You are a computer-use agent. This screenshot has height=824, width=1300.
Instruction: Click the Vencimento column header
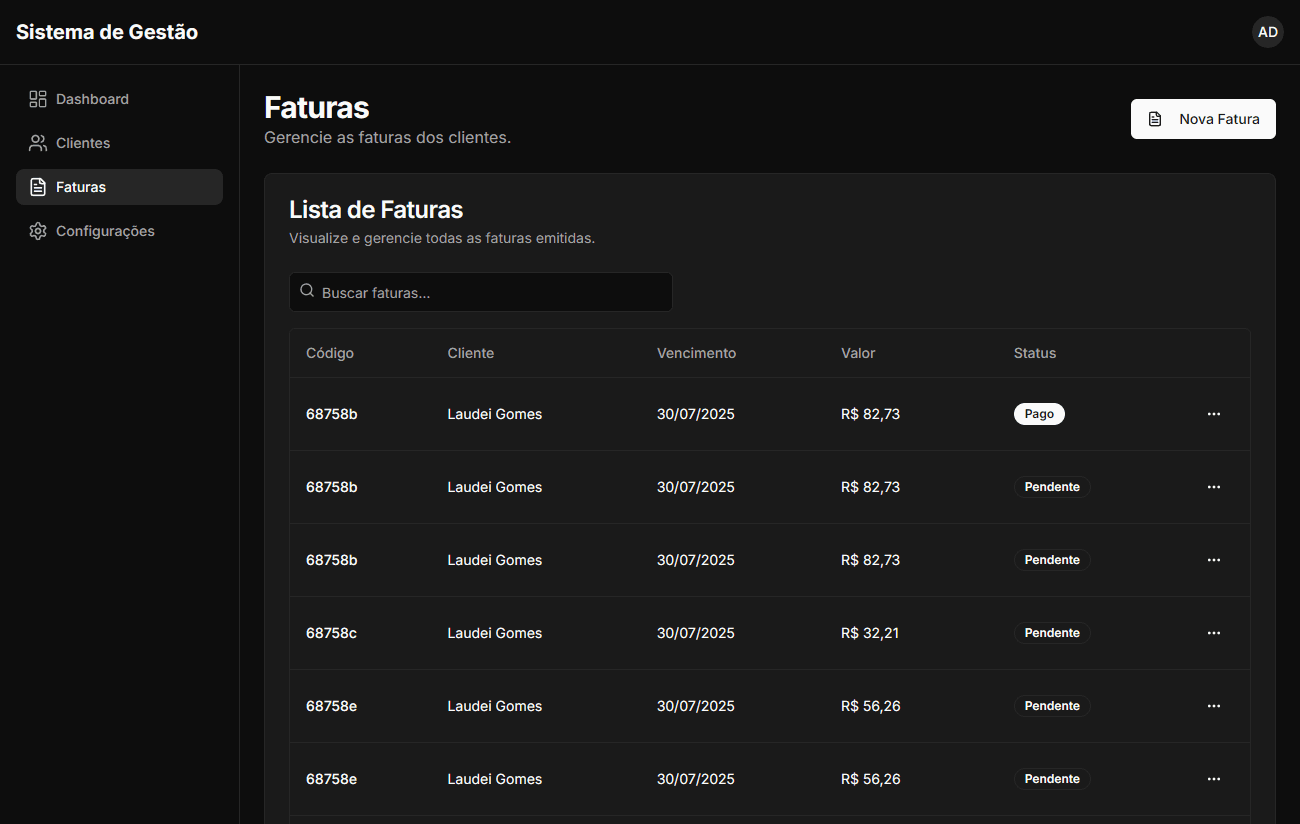click(x=696, y=353)
